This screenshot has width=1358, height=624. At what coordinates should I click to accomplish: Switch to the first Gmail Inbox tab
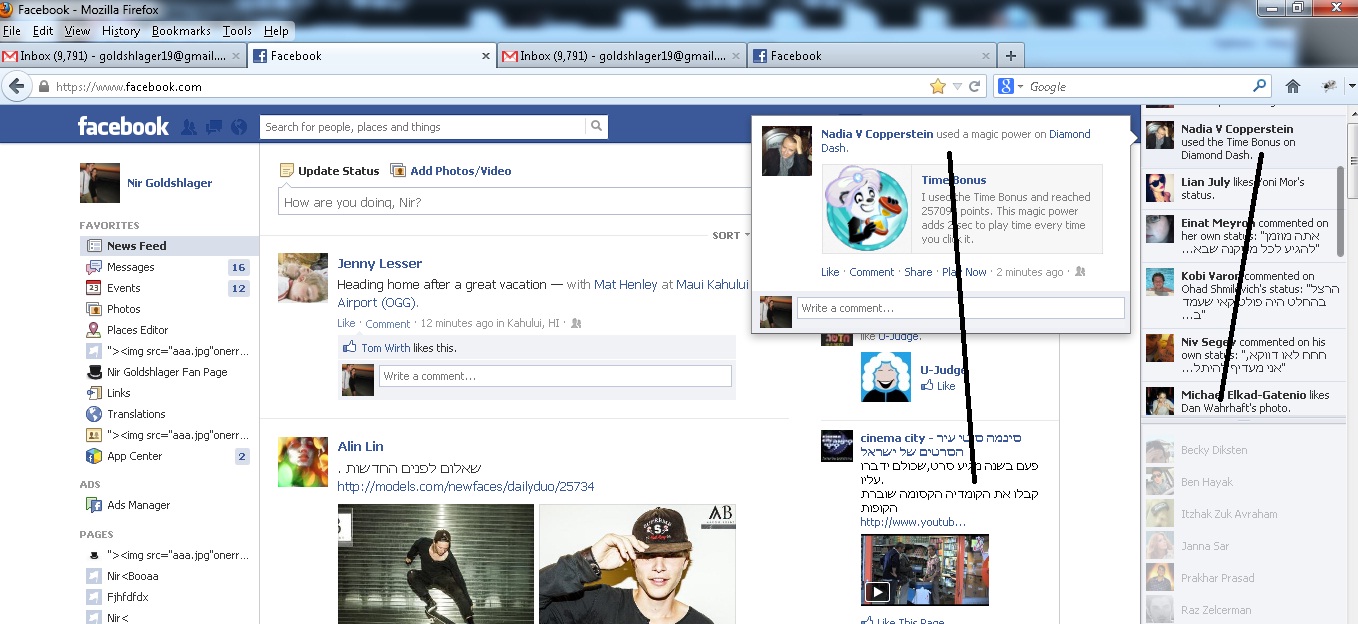123,56
